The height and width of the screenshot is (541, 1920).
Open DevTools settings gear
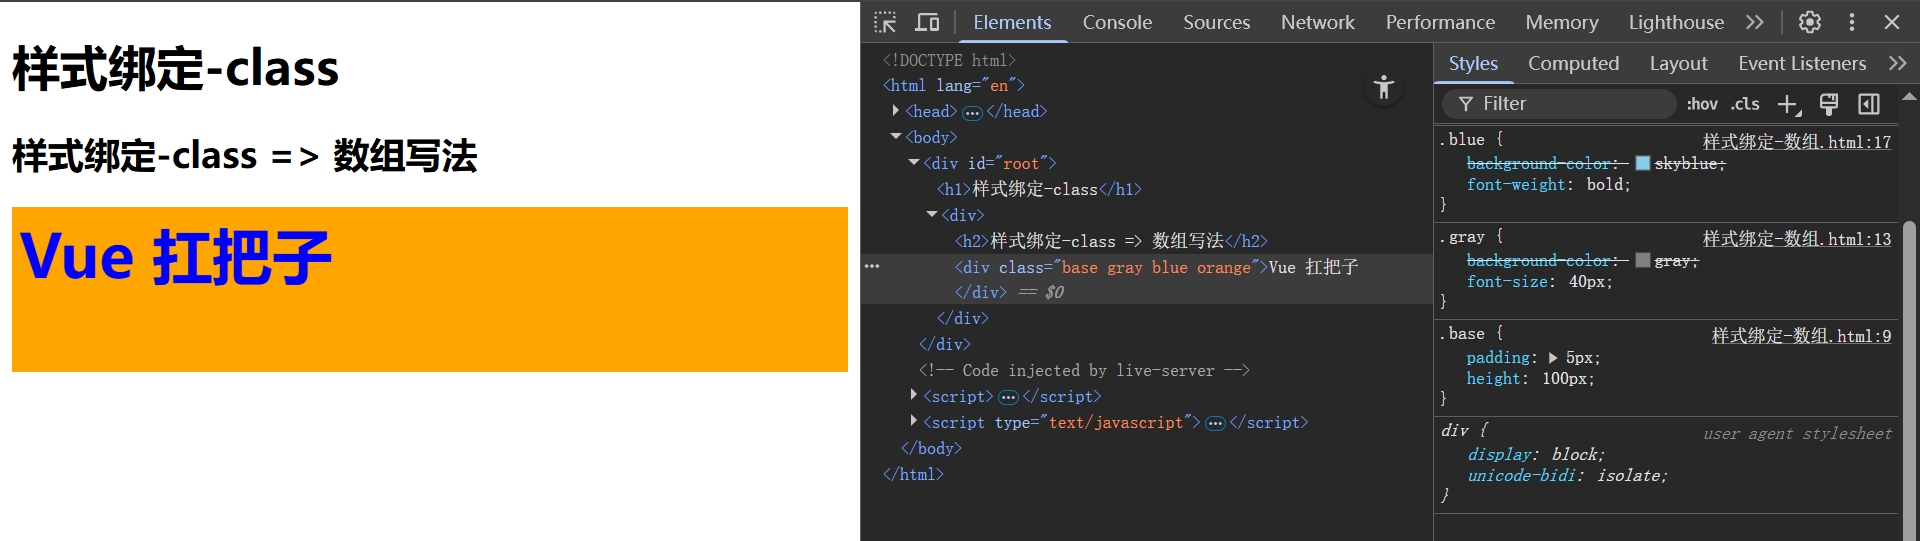click(x=1810, y=22)
